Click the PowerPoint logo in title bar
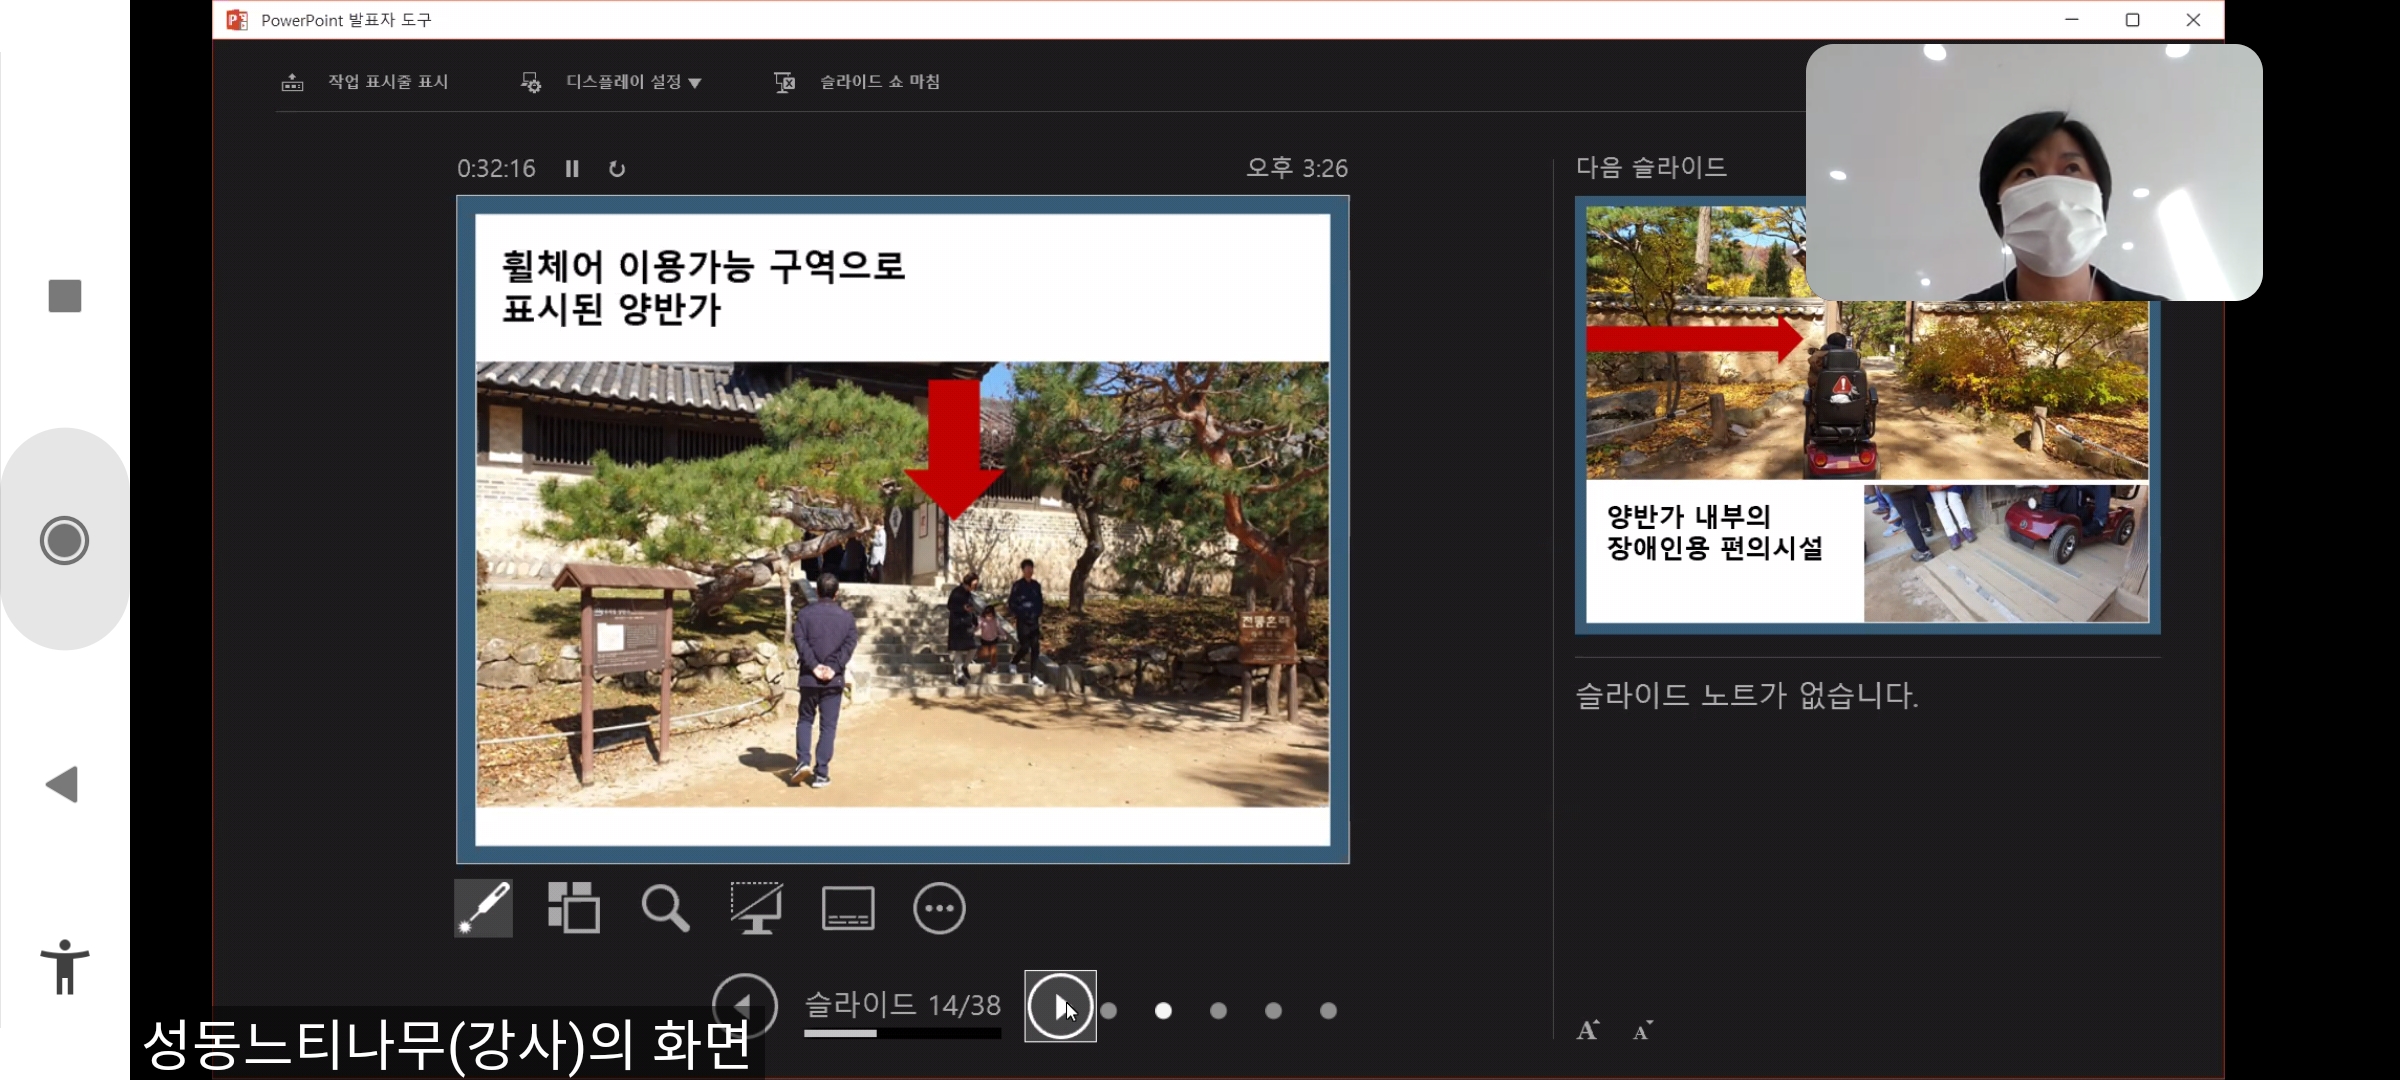Viewport: 2400px width, 1080px height. tap(237, 20)
